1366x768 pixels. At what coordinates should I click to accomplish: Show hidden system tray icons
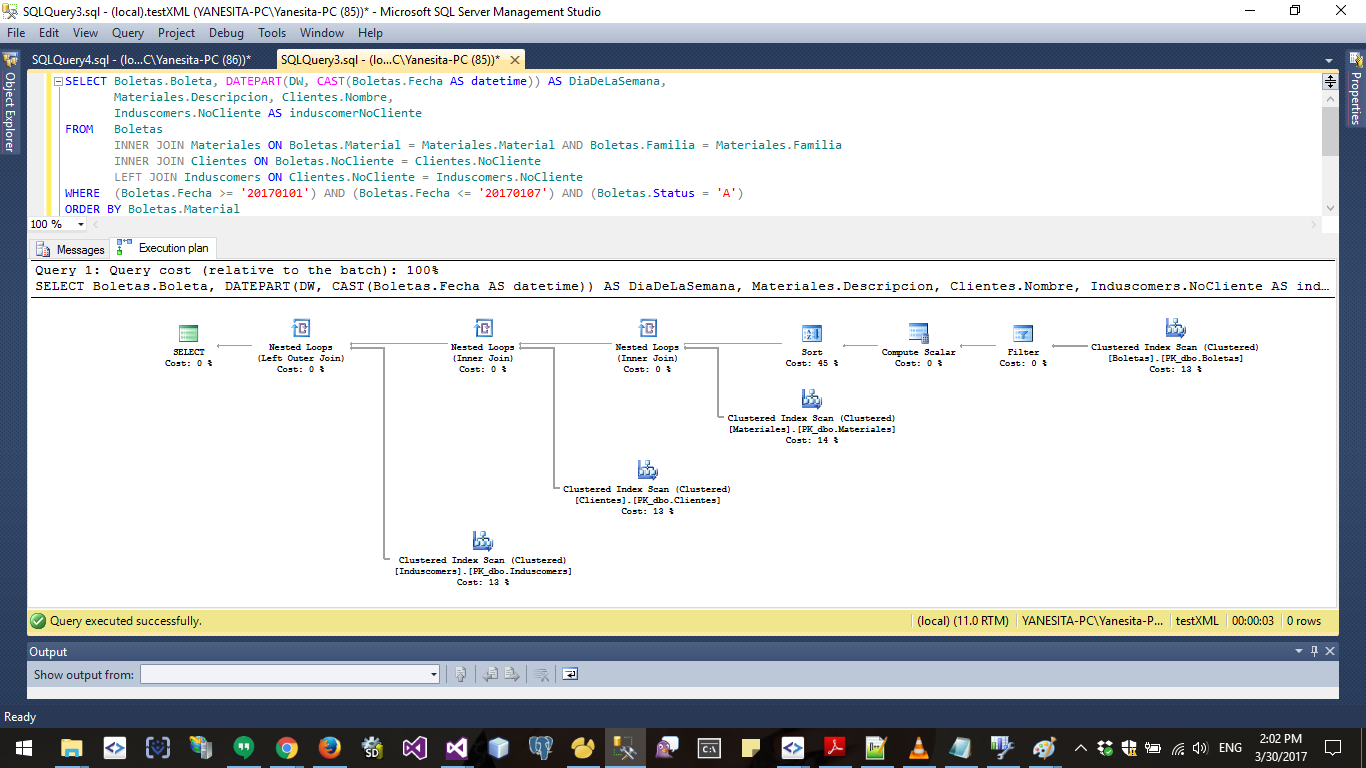point(1081,748)
